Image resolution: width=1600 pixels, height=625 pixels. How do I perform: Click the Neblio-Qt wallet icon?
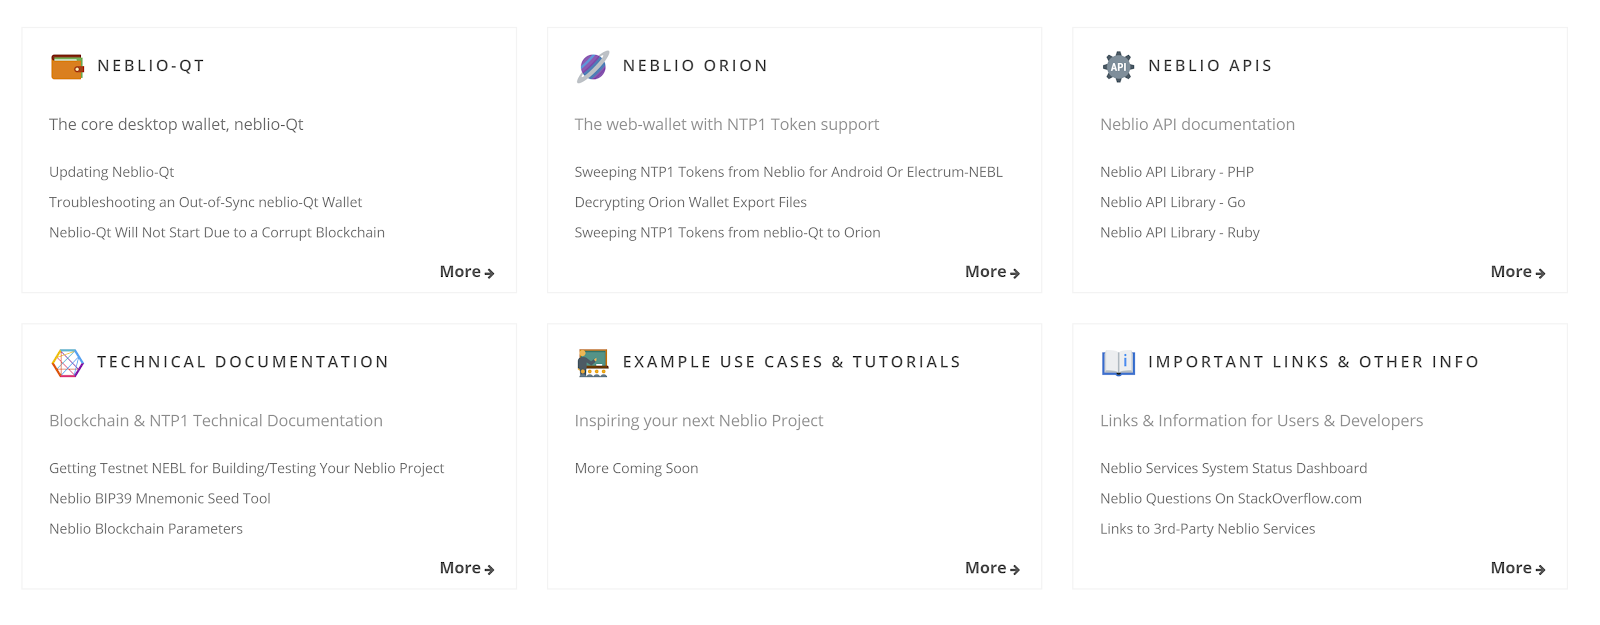click(x=67, y=66)
